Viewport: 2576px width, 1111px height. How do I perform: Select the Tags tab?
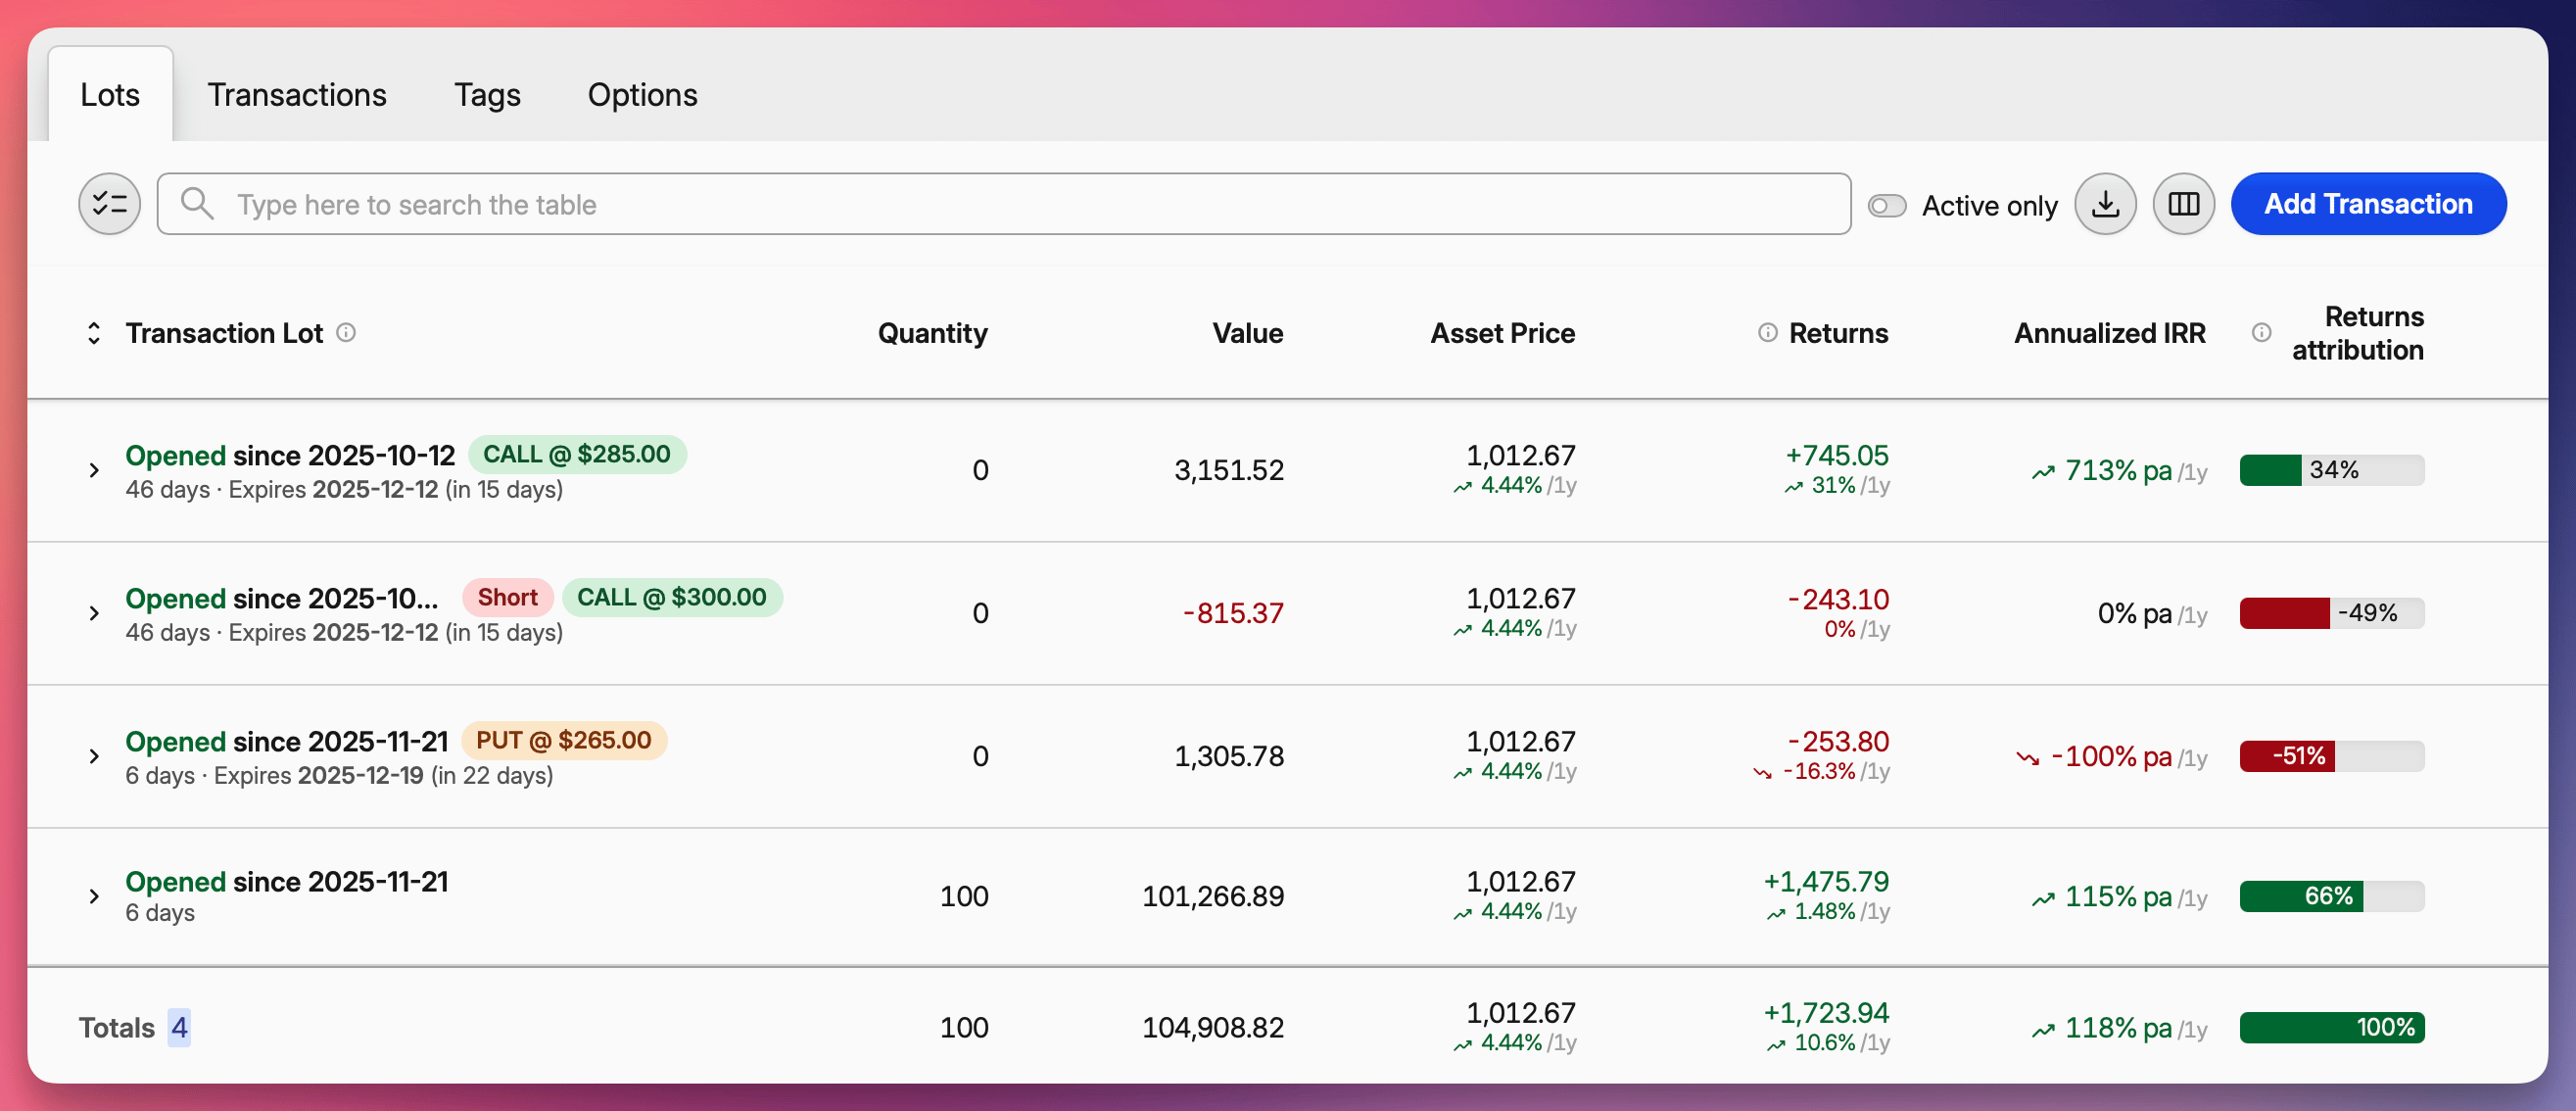click(487, 95)
